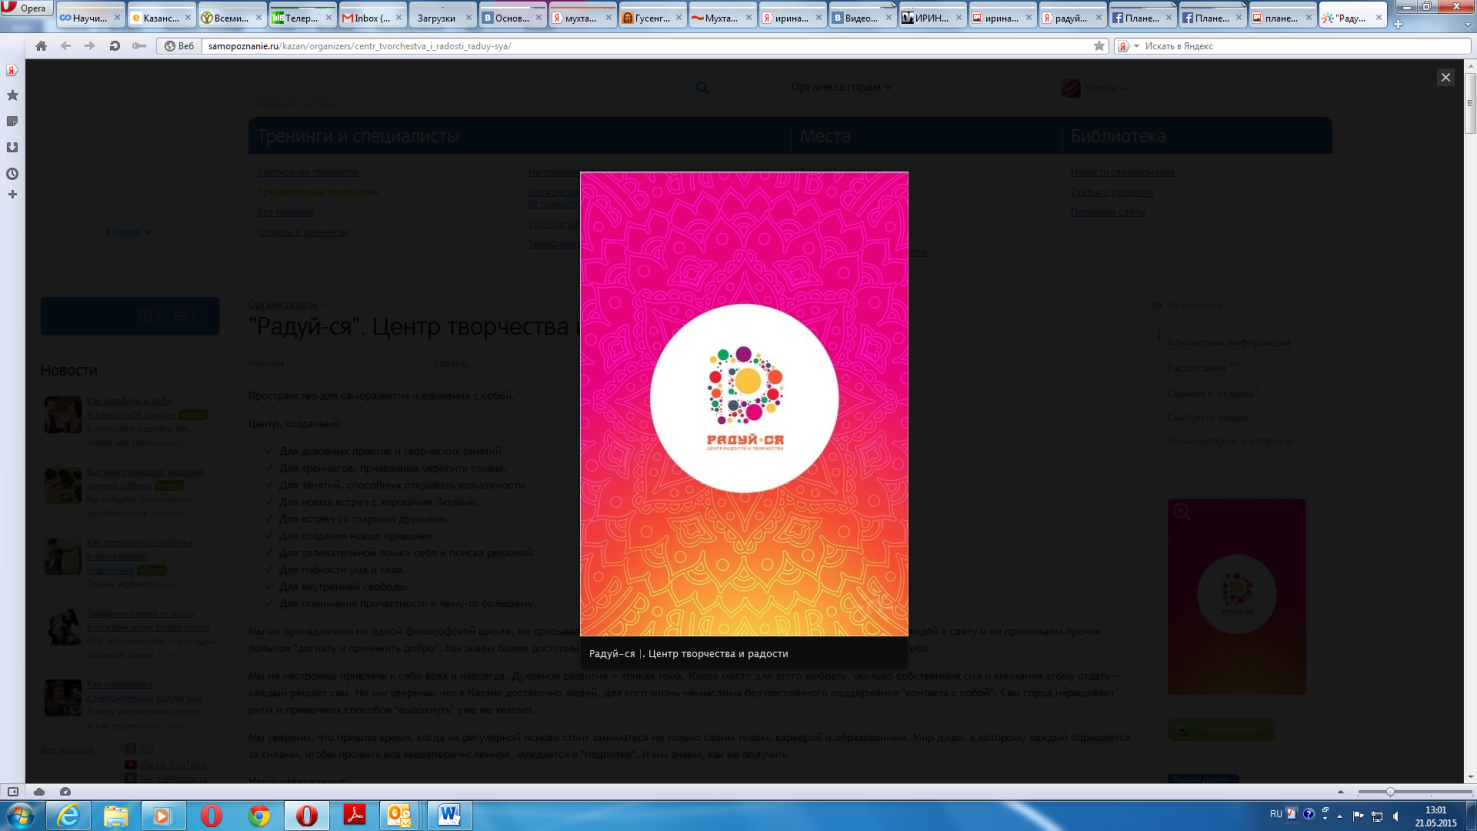Click the Смотрите также anchor link
Screen dimensions: 1477x831
[x=1207, y=417]
